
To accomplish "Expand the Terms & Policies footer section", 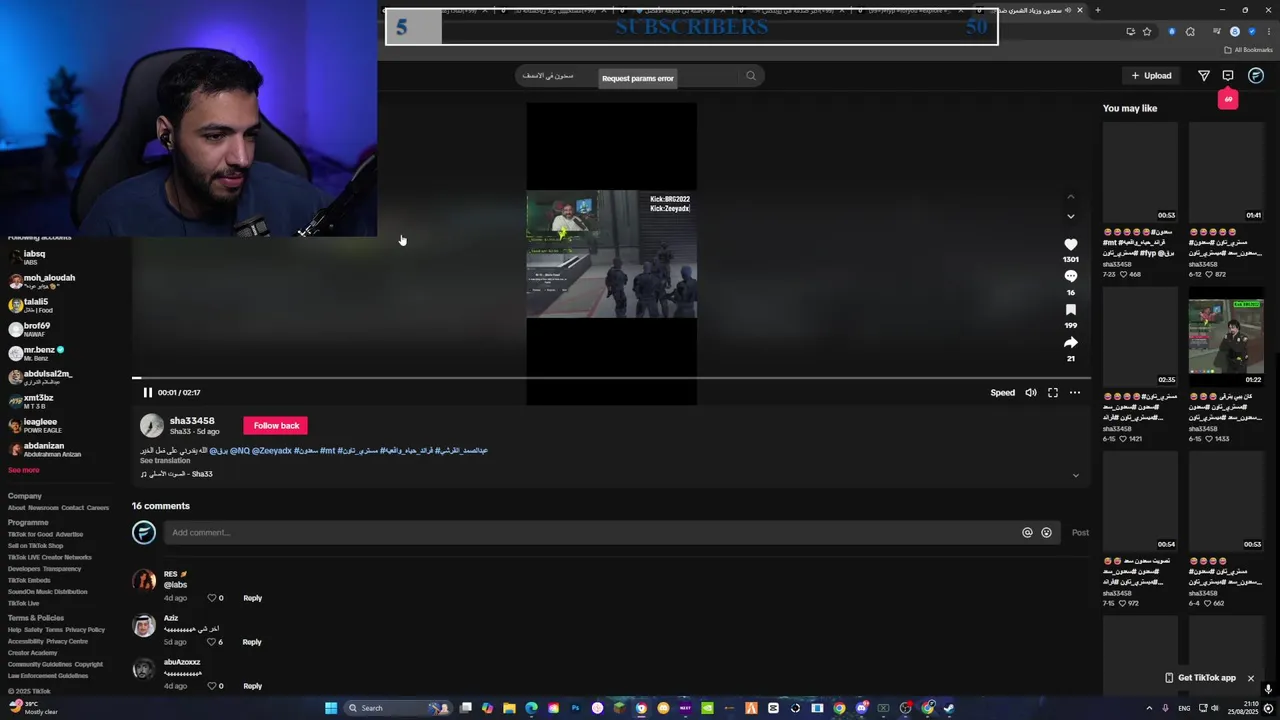I will pos(36,618).
